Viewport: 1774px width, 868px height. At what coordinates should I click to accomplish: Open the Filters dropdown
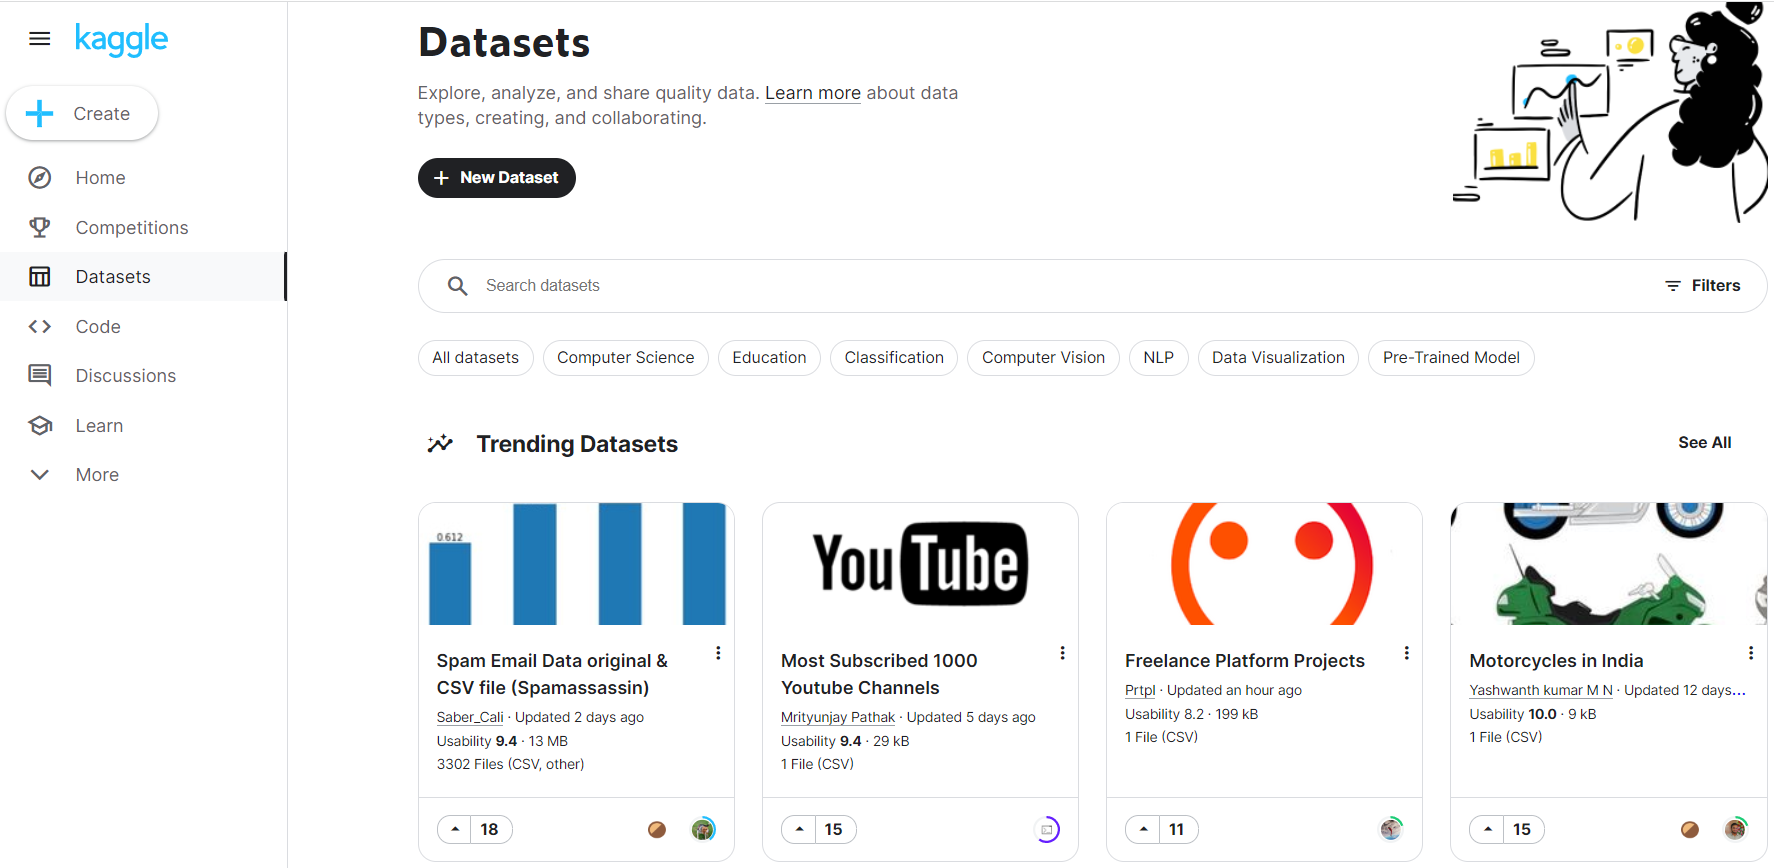click(1702, 286)
